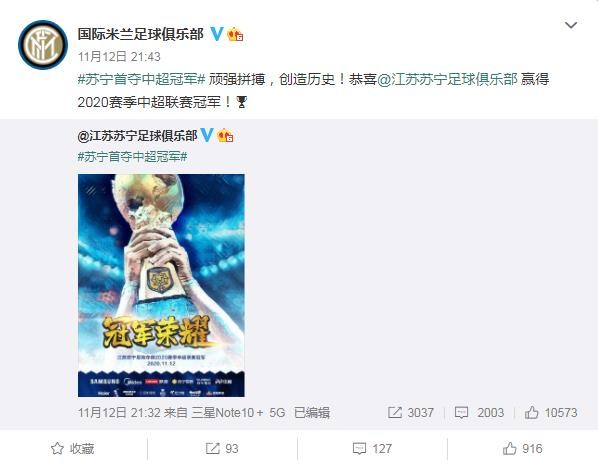
Task: Open the original post's comments showing 2003
Action: [x=479, y=412]
